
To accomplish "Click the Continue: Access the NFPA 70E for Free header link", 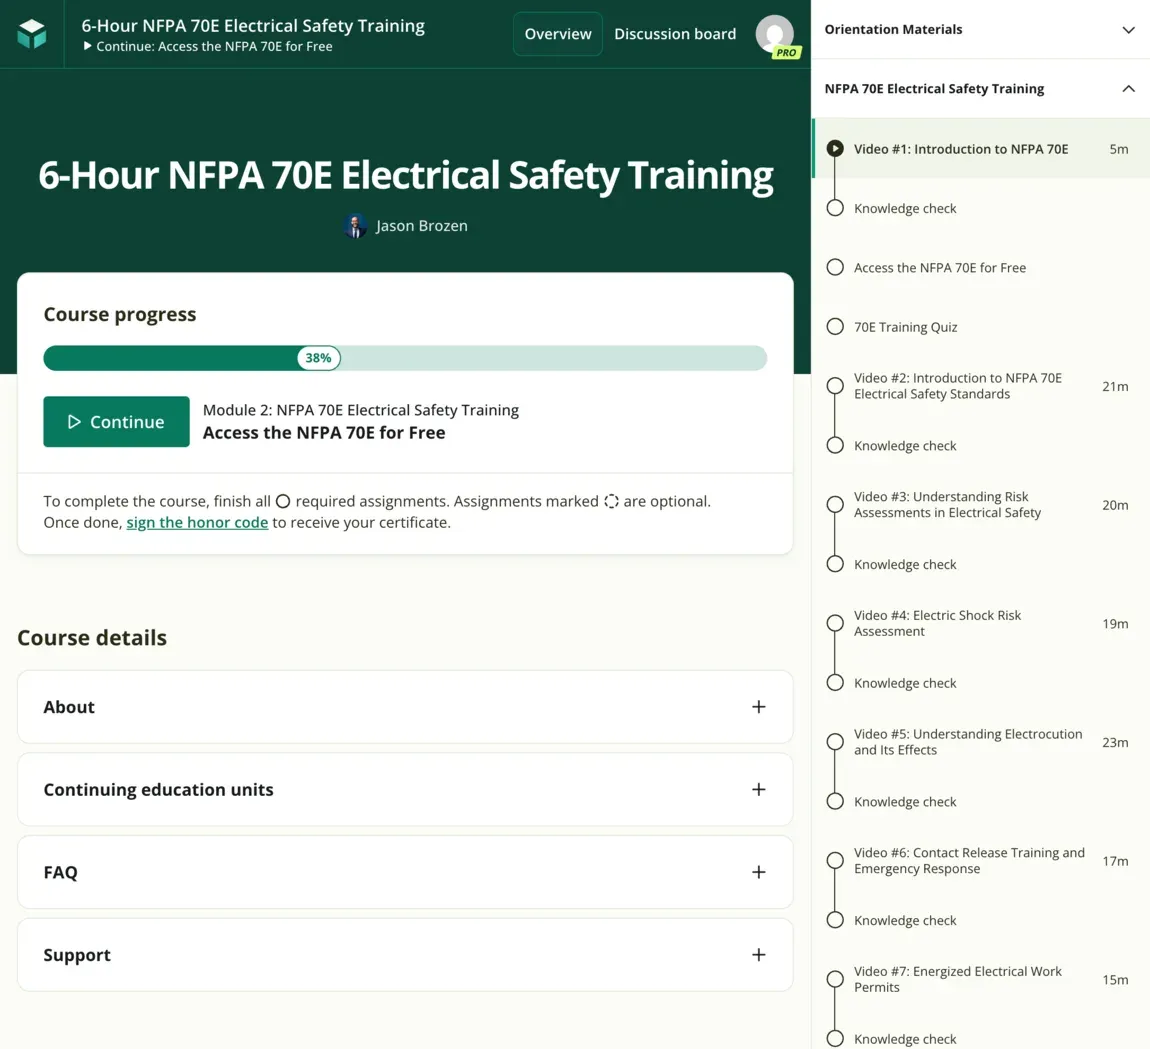I will click(x=208, y=46).
